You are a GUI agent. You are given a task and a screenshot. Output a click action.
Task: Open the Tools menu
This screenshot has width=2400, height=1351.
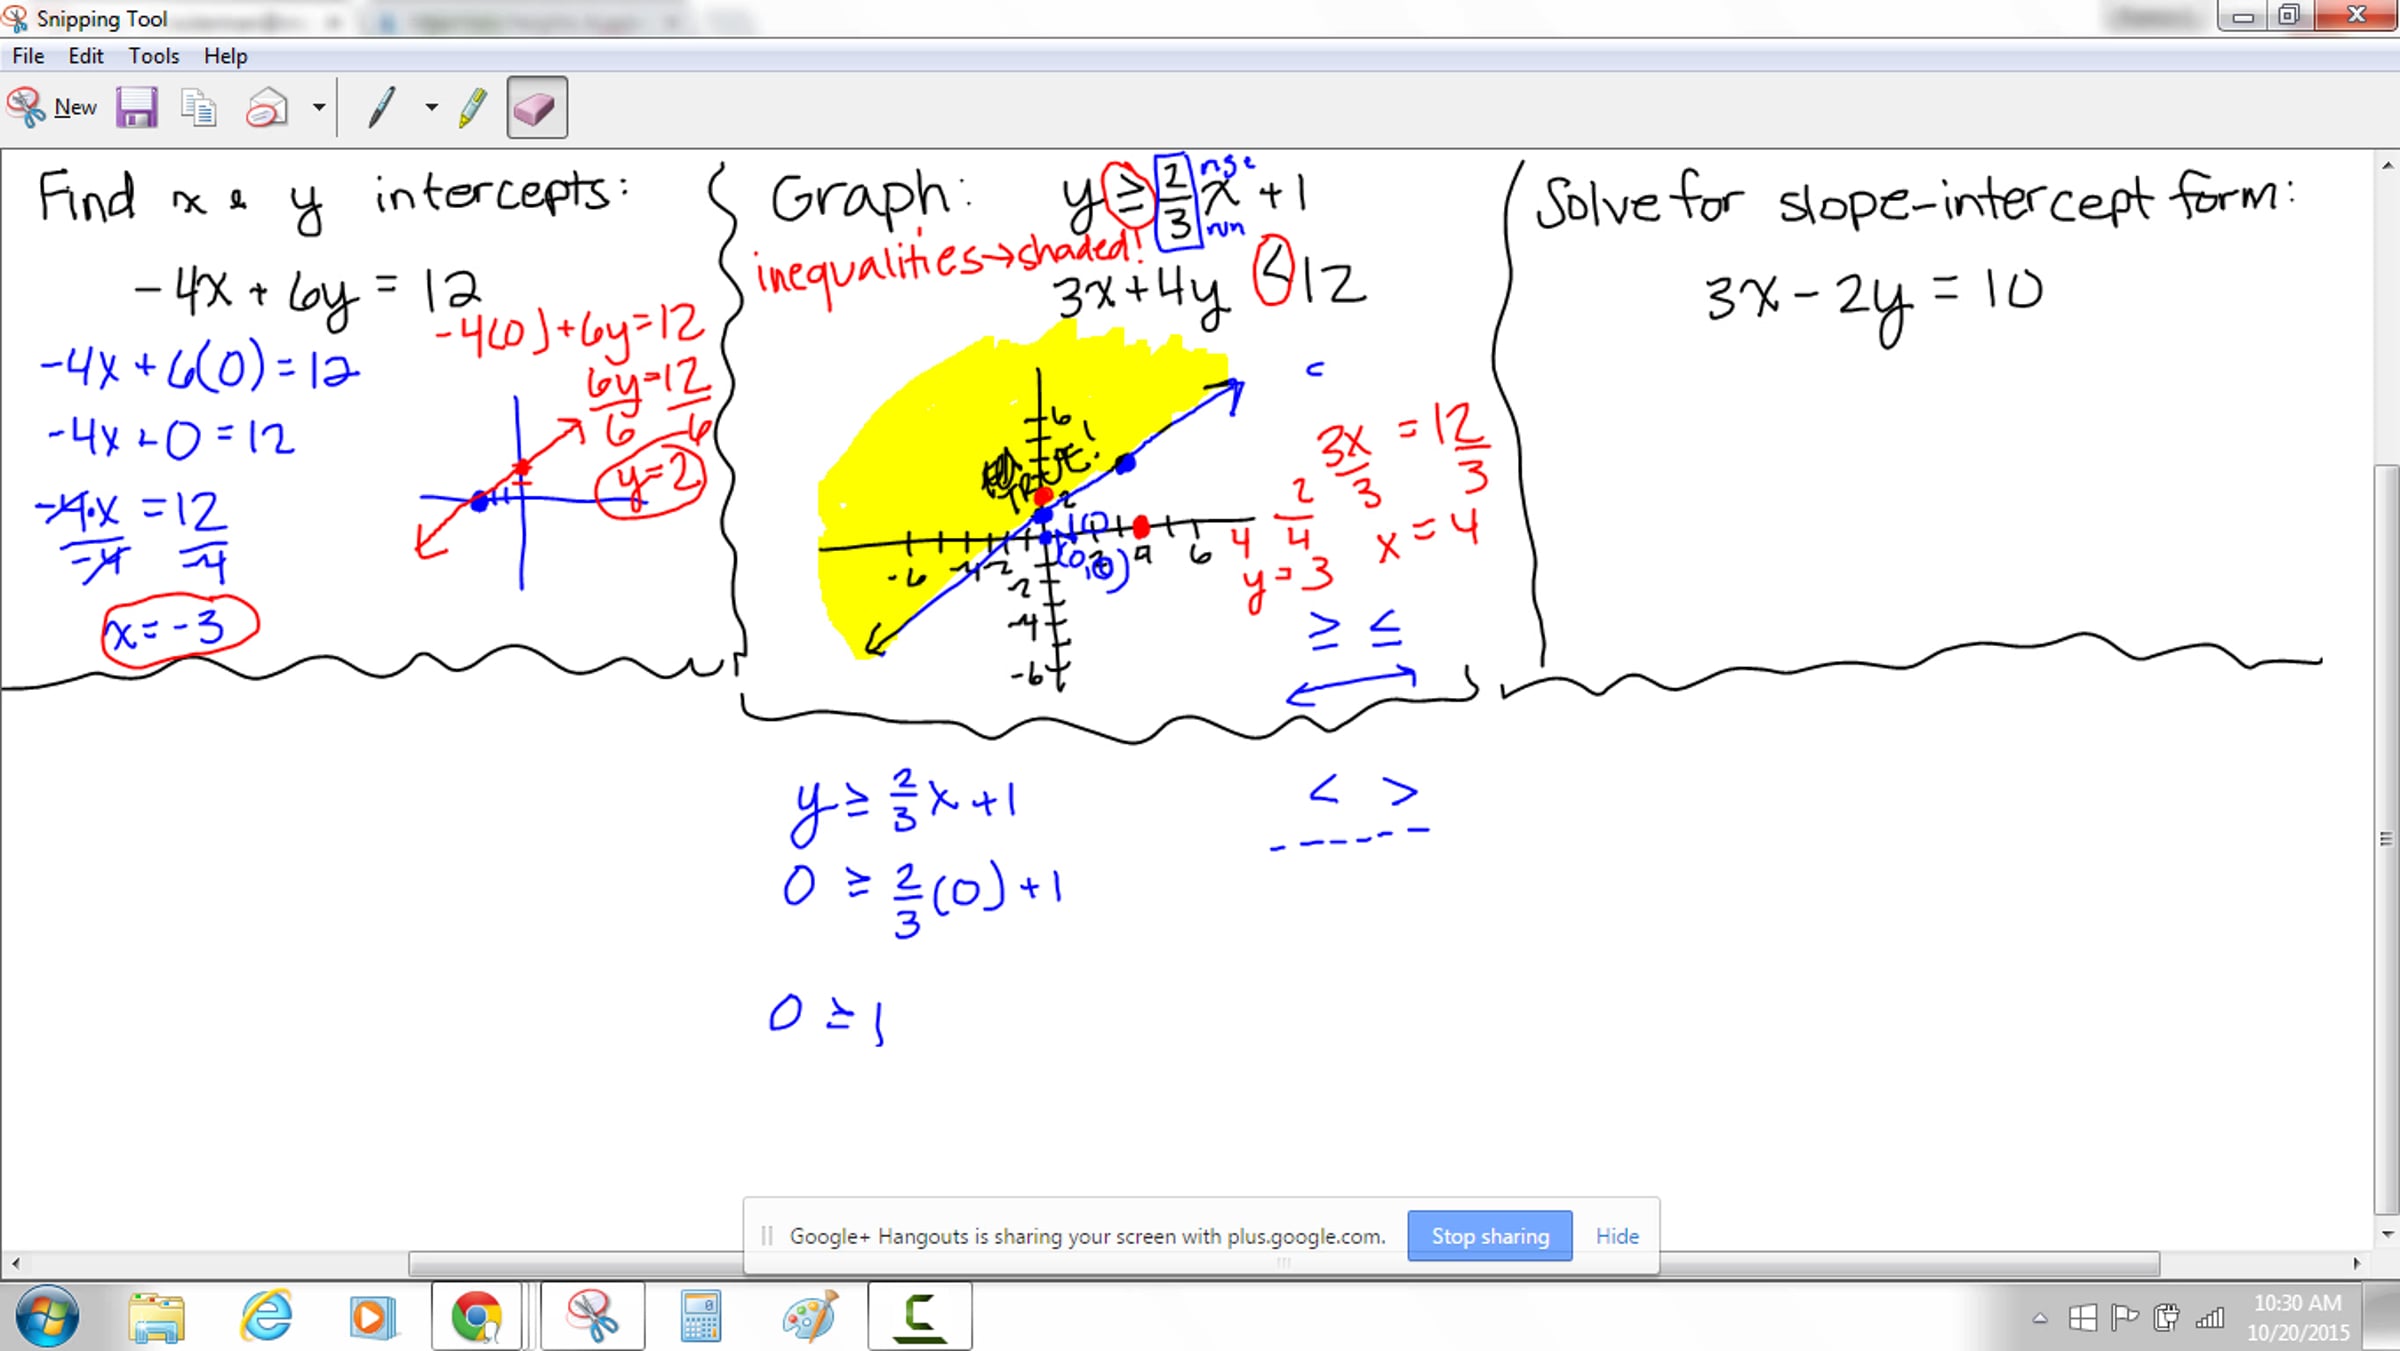153,56
